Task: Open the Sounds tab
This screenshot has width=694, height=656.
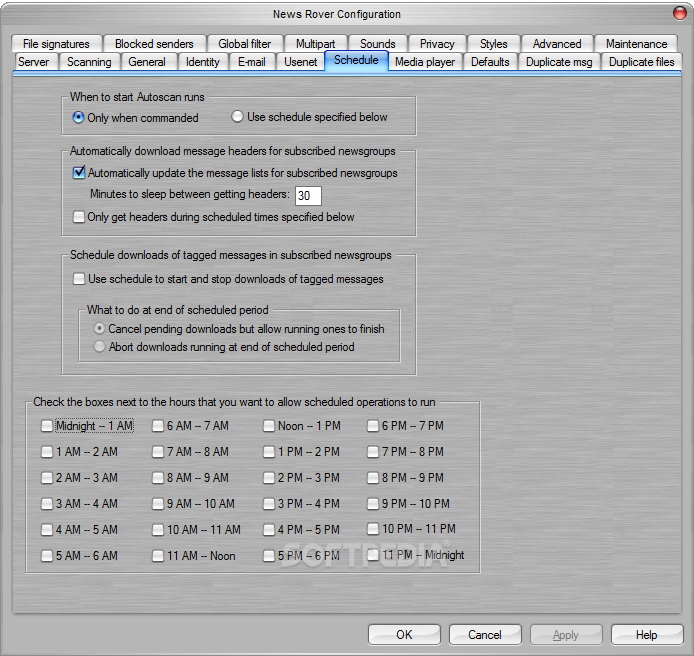Action: 378,44
